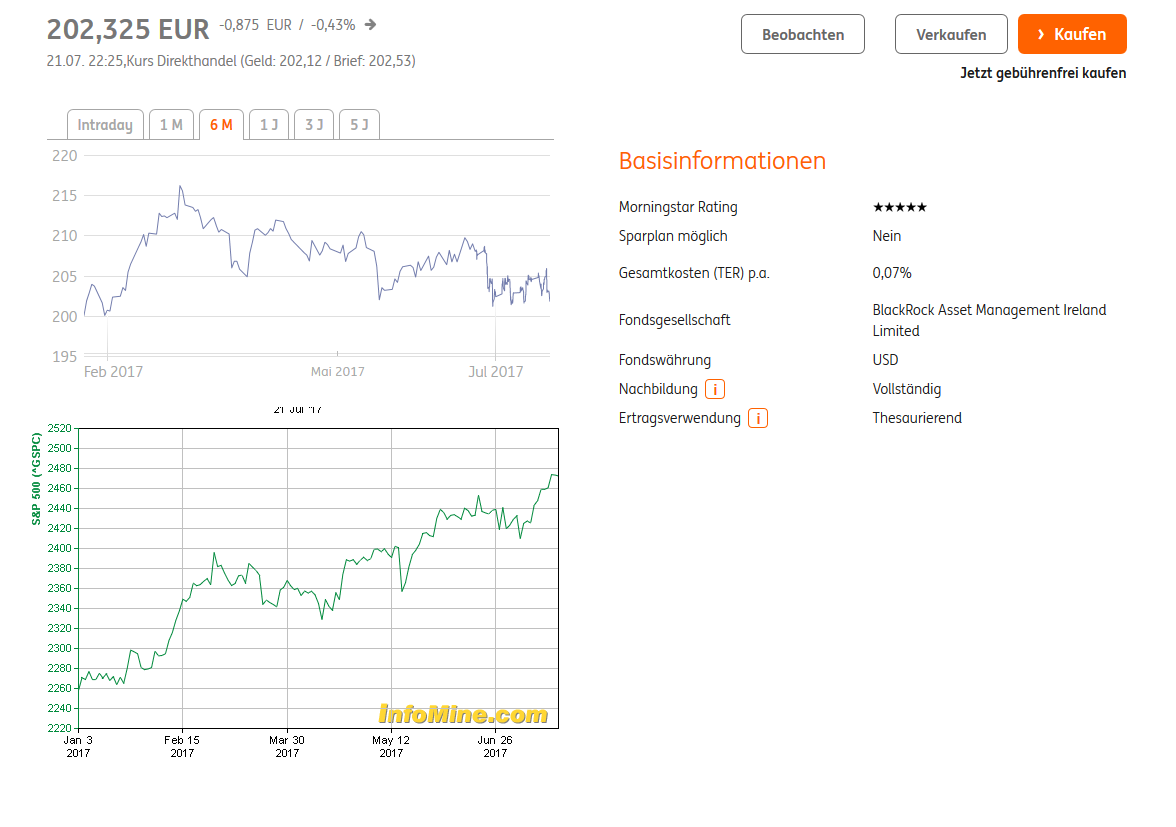Click the Basisinformationen heading
Viewport: 1176px width, 827px height.
[722, 161]
